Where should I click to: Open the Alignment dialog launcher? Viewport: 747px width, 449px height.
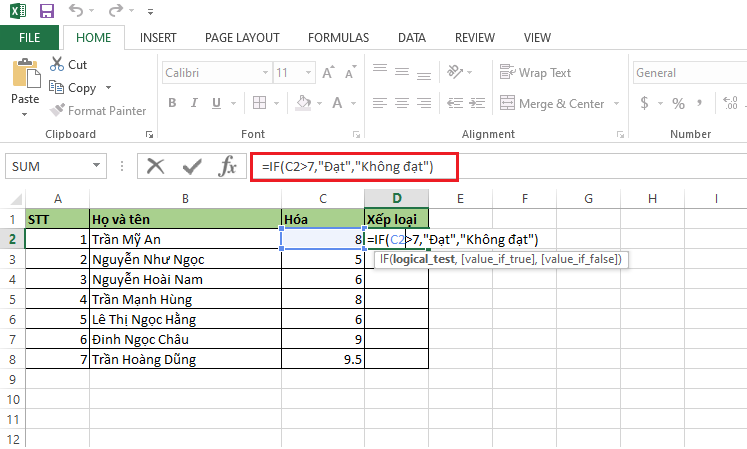[620, 135]
